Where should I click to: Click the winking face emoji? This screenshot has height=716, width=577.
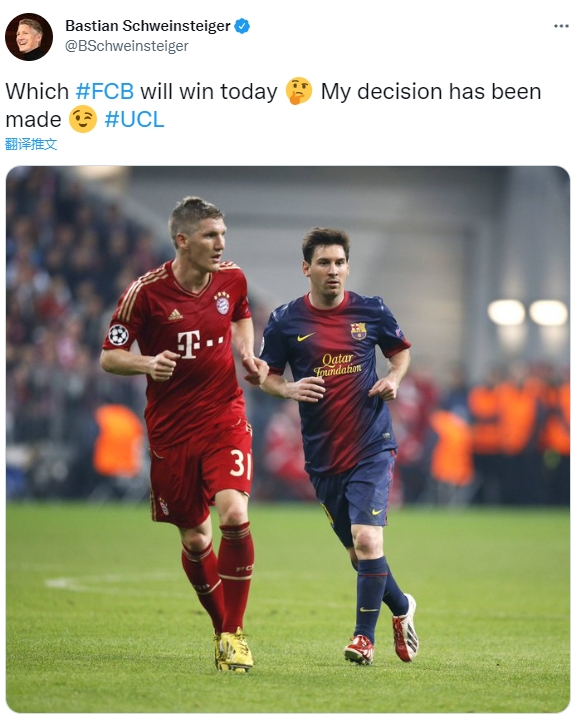[83, 119]
